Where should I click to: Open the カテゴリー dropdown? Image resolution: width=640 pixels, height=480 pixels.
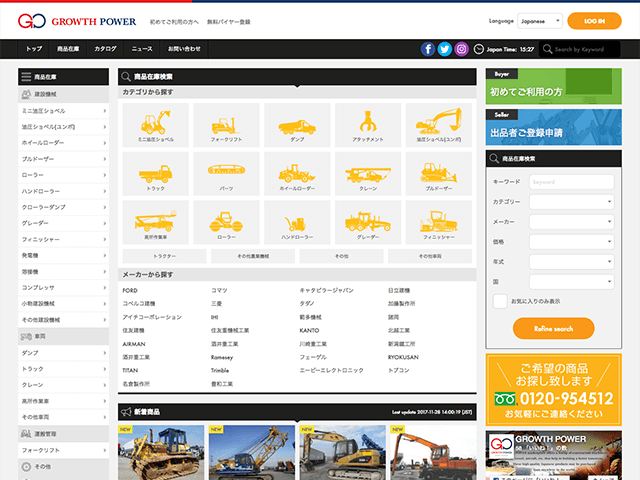[x=571, y=202]
